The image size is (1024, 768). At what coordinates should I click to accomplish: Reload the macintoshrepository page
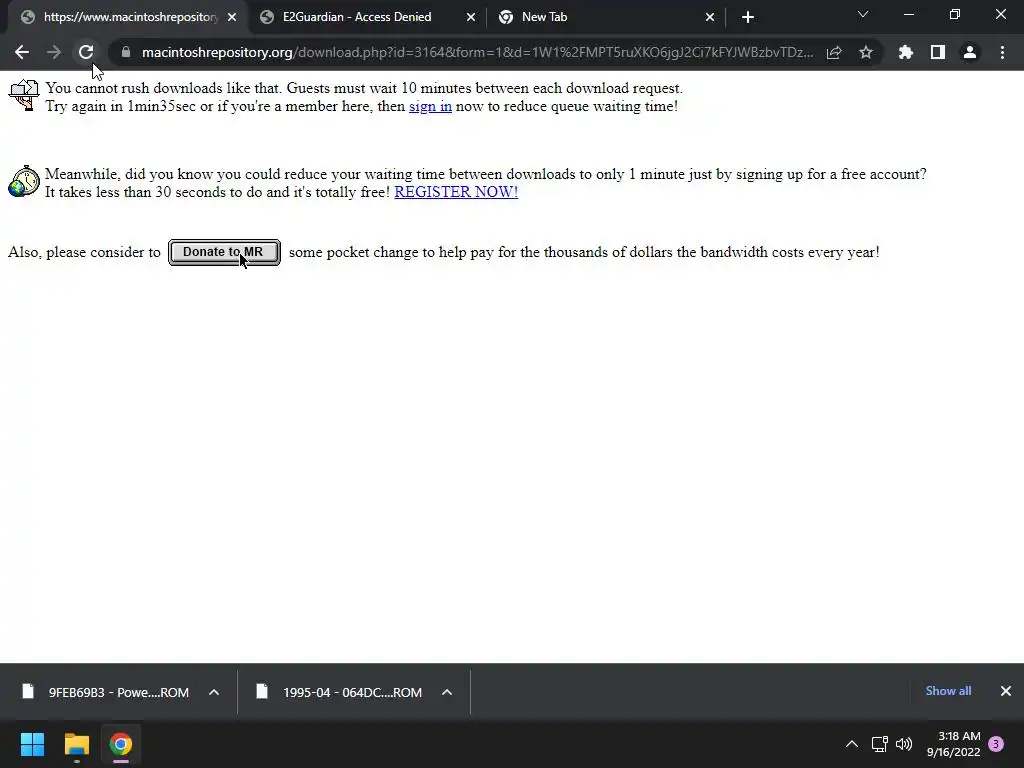86,52
